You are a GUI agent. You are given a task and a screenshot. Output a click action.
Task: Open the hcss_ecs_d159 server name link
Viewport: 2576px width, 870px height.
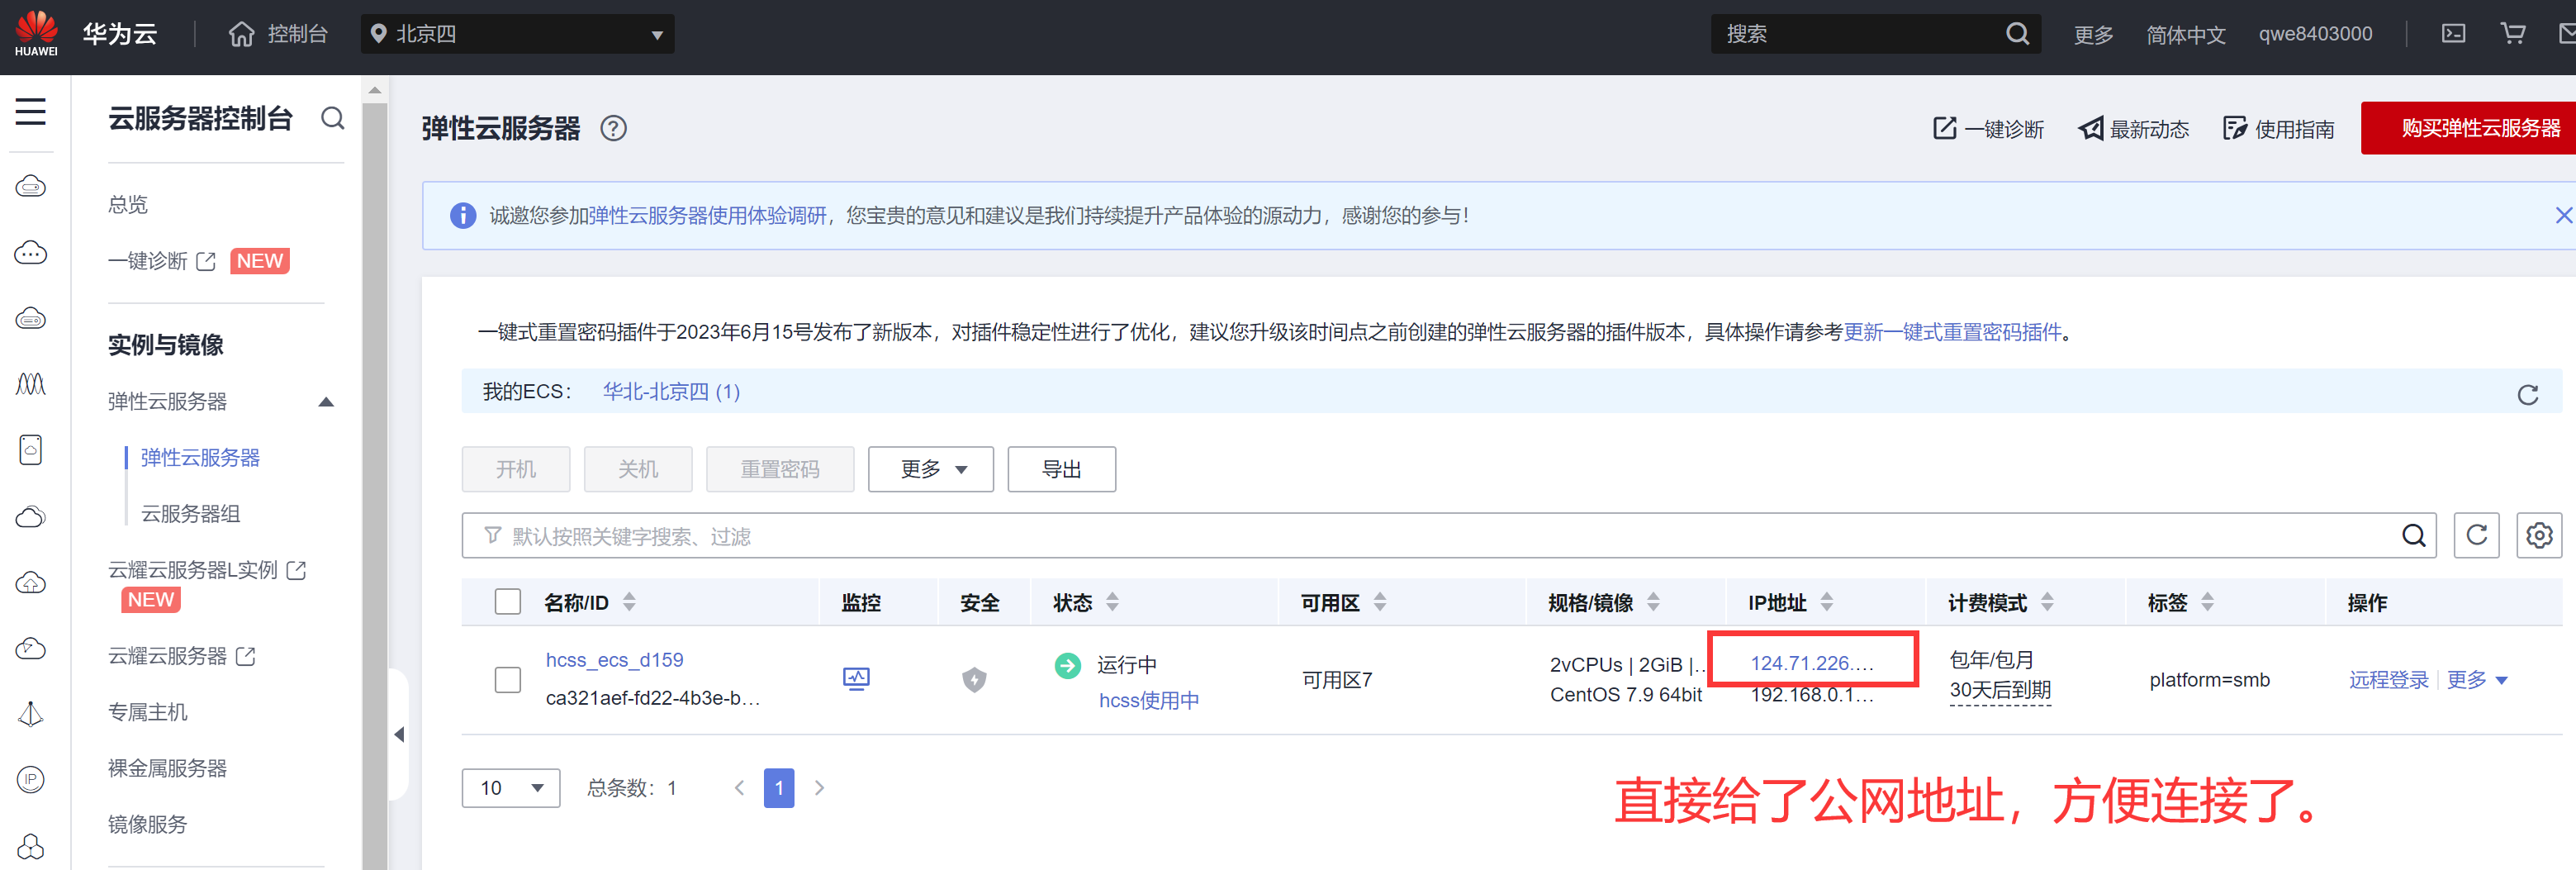click(614, 660)
